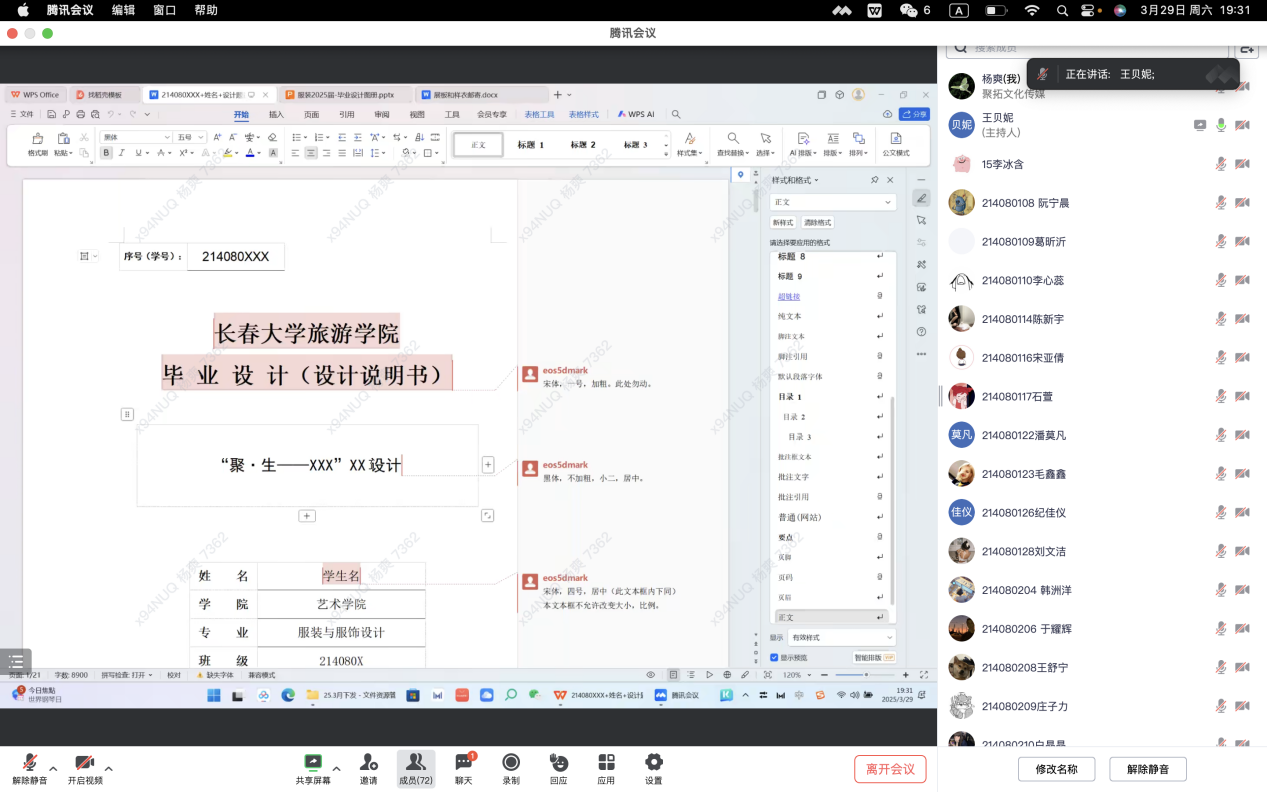This screenshot has height=792, width=1267.
Task: Toggle camera for 214080110李心蕊
Action: pyautogui.click(x=1243, y=281)
